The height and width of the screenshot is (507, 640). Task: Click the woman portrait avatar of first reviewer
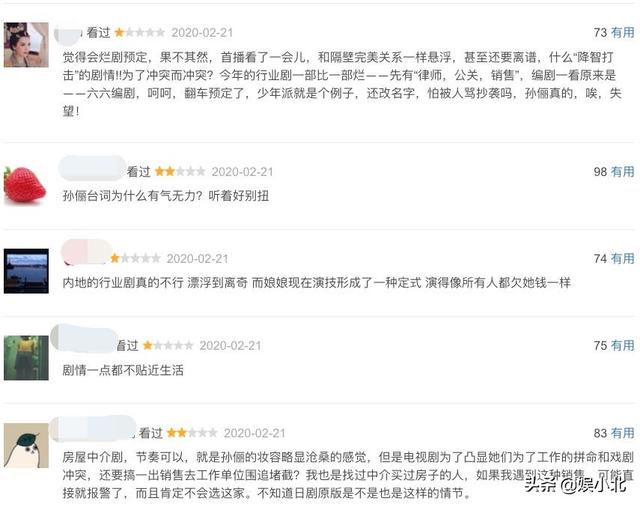26,45
